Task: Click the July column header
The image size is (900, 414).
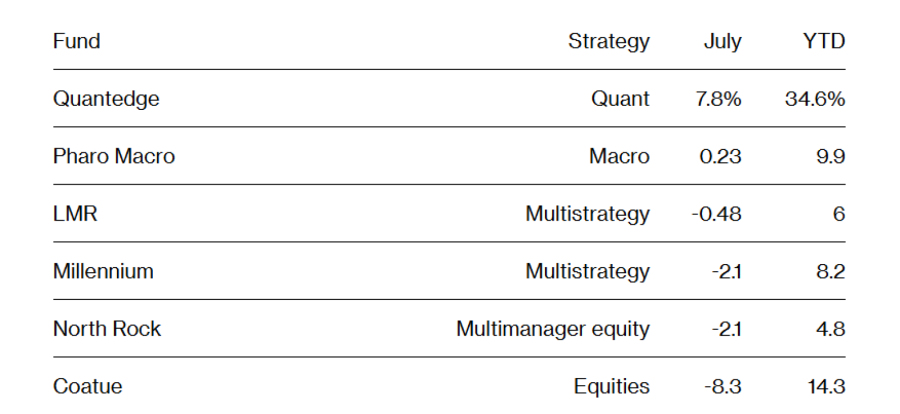Action: 723,41
